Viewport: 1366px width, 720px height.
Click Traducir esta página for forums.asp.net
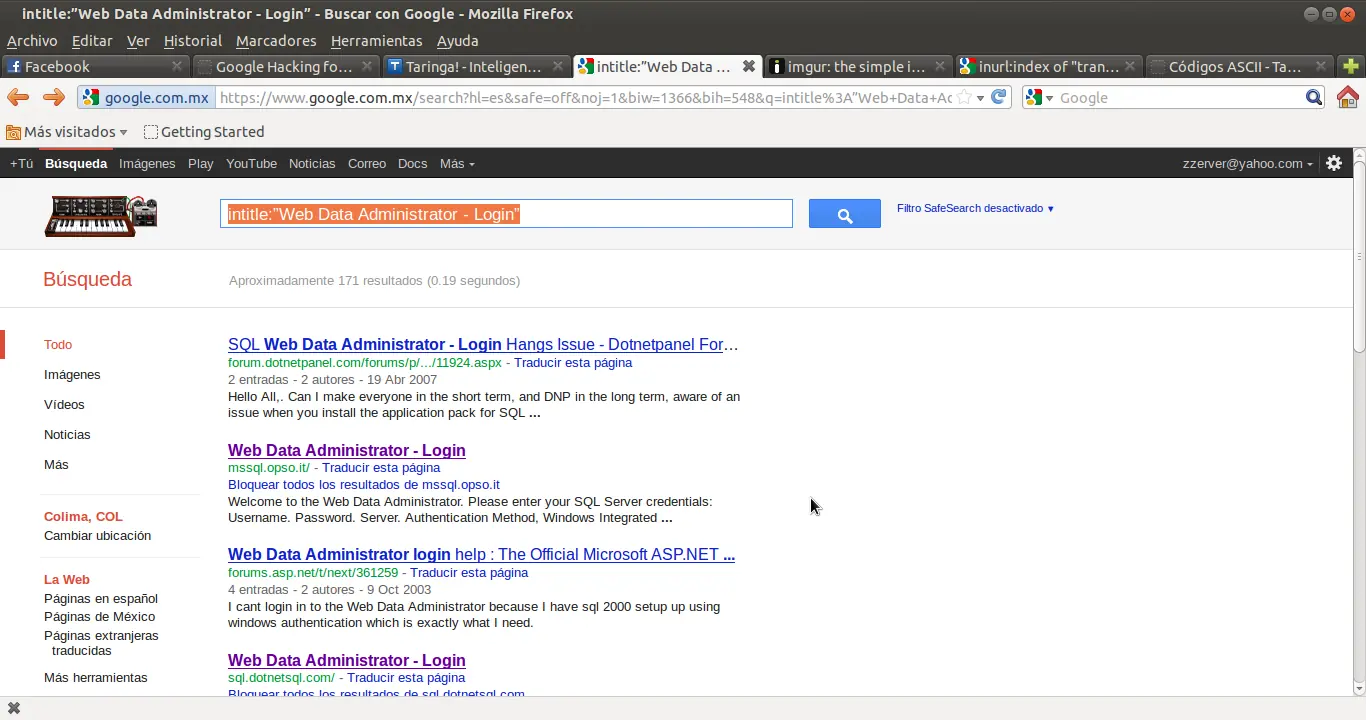[x=469, y=572]
